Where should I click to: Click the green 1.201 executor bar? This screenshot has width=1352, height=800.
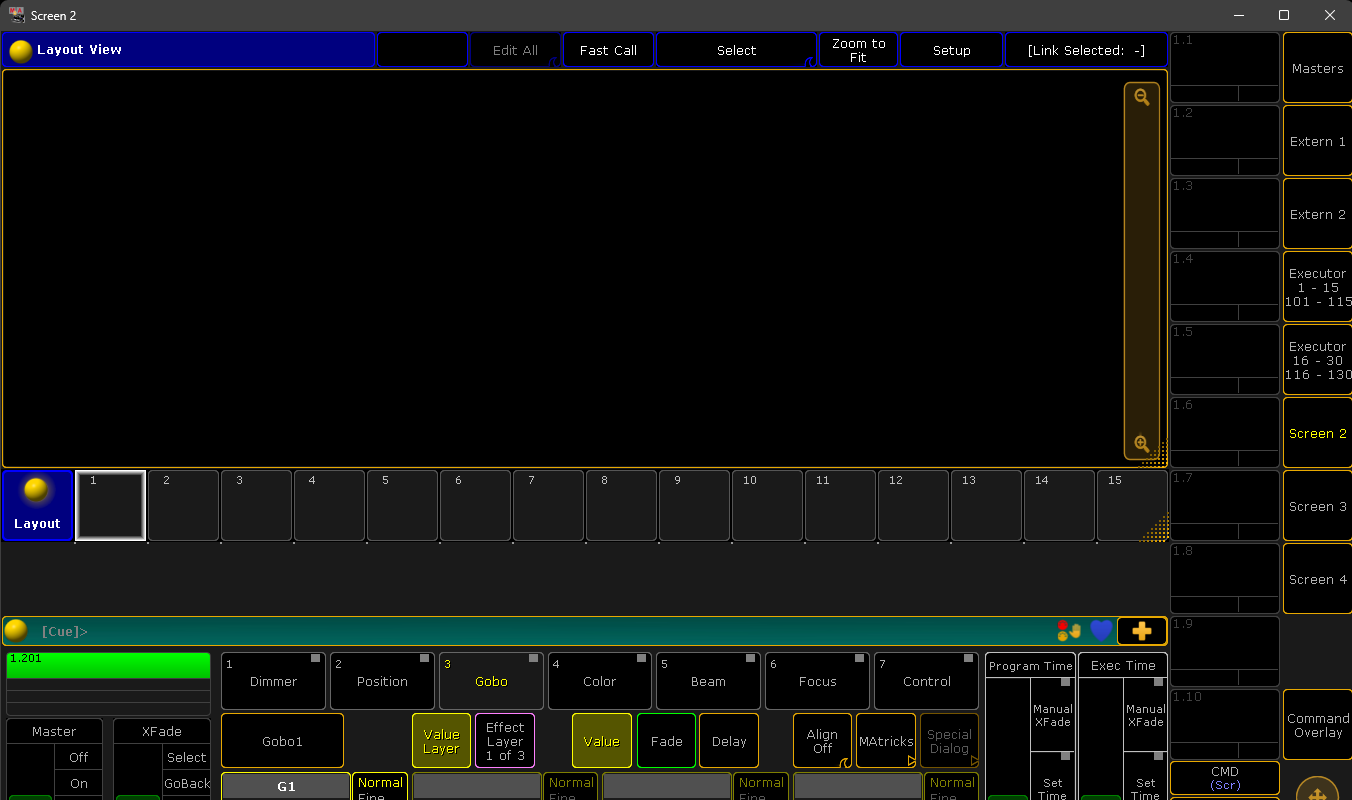click(x=108, y=665)
